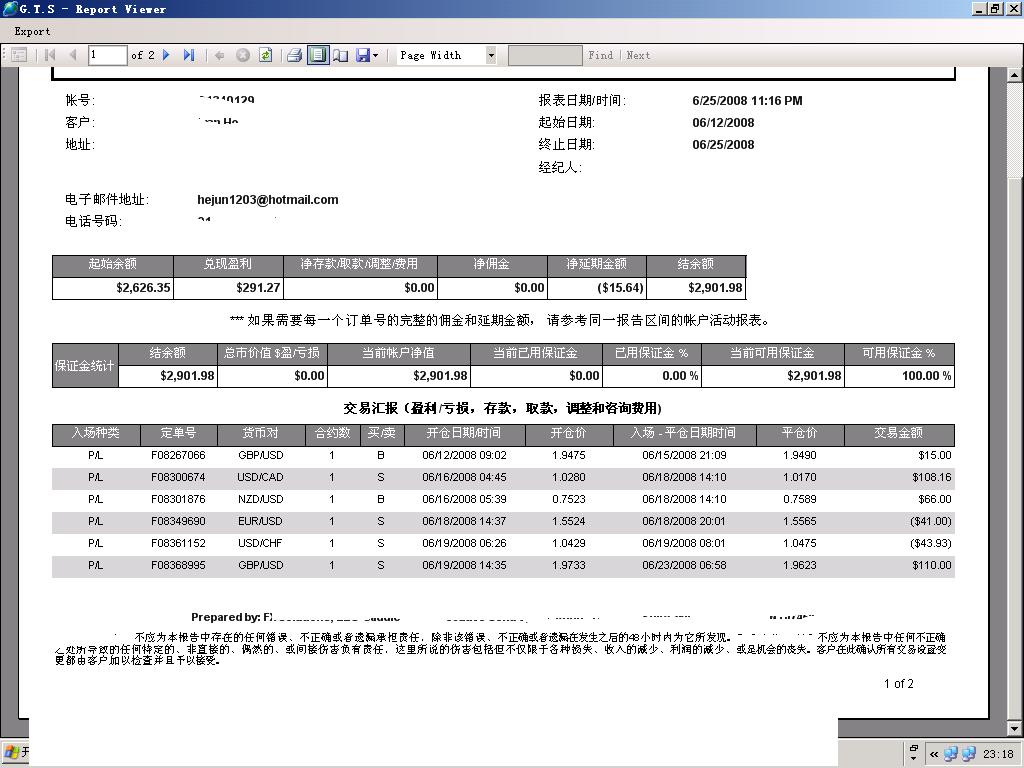Expand the Page Width zoom dropdown

point(490,56)
